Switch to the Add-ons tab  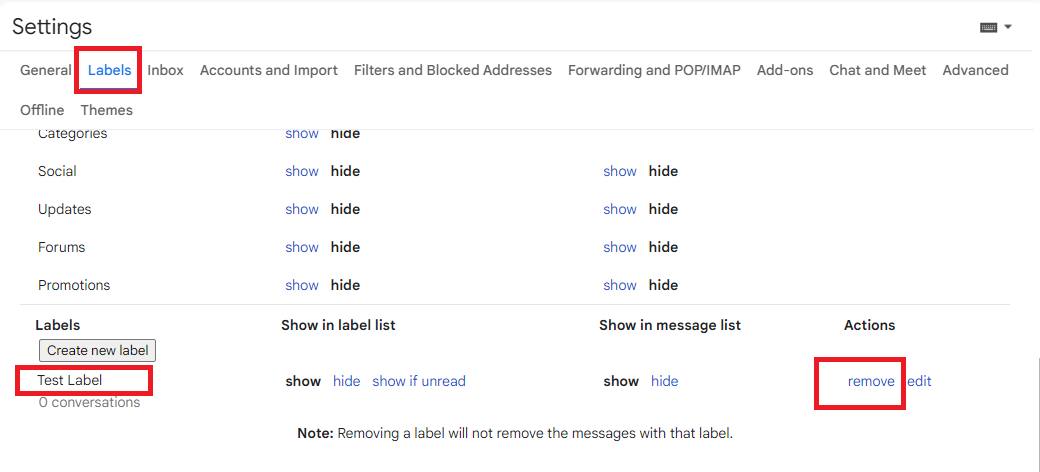pyautogui.click(x=785, y=70)
